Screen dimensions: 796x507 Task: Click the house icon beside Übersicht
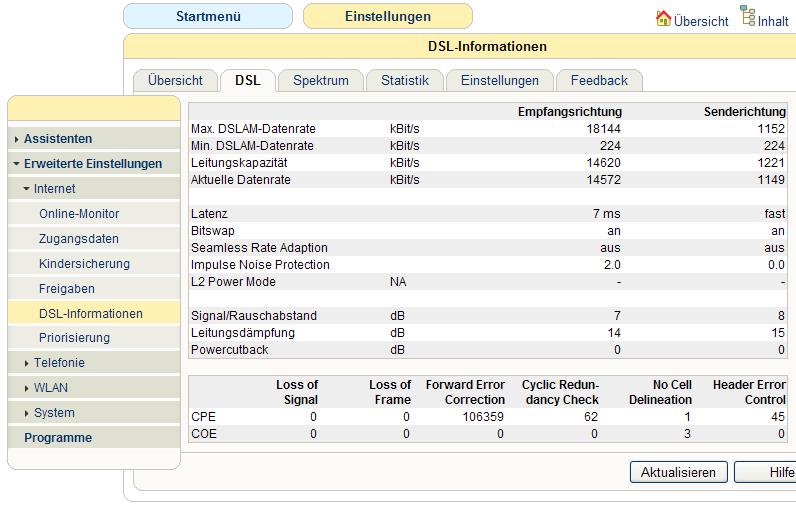coord(663,19)
